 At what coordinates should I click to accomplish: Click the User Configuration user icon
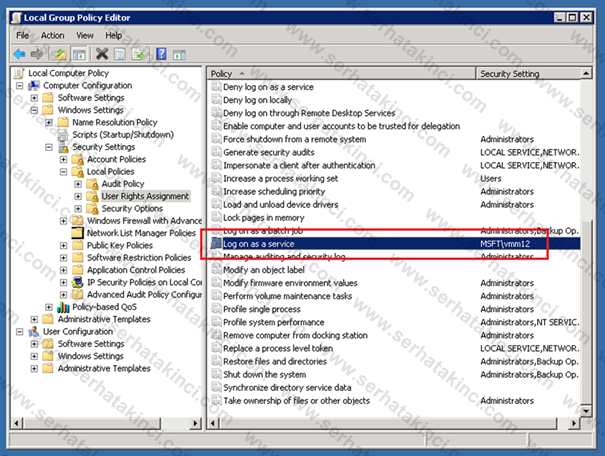[x=34, y=331]
